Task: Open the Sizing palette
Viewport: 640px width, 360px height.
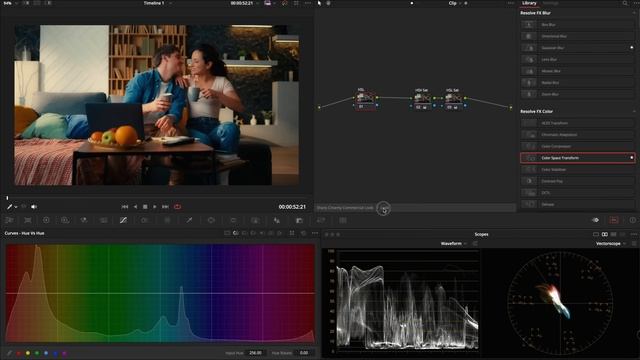Action: [x=321, y=220]
